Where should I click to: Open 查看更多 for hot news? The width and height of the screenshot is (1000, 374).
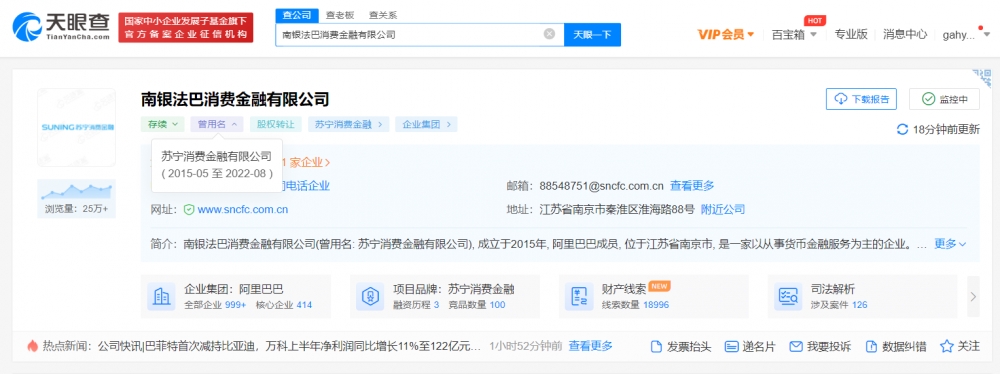(591, 346)
